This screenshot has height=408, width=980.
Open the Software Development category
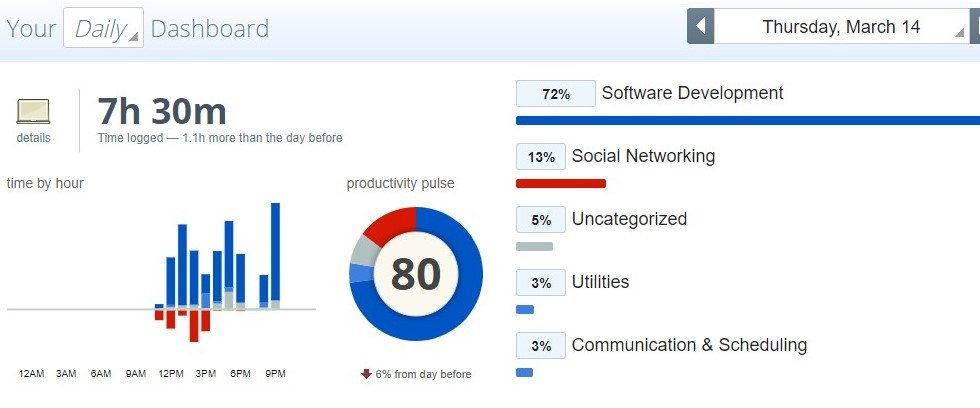pyautogui.click(x=692, y=93)
